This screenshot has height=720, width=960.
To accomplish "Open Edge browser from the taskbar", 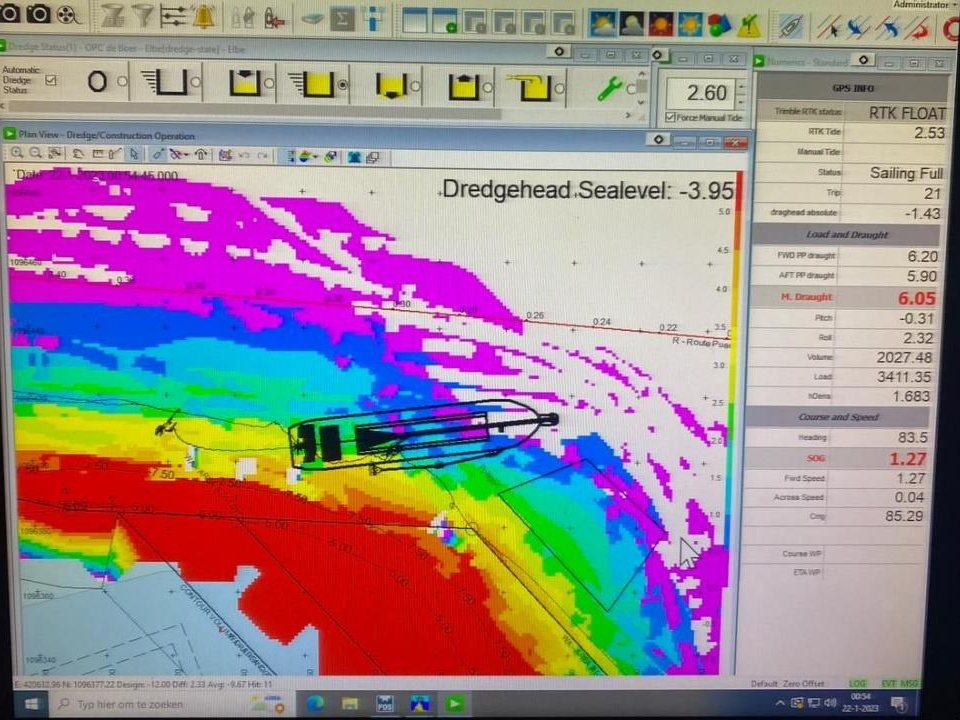I will (316, 704).
